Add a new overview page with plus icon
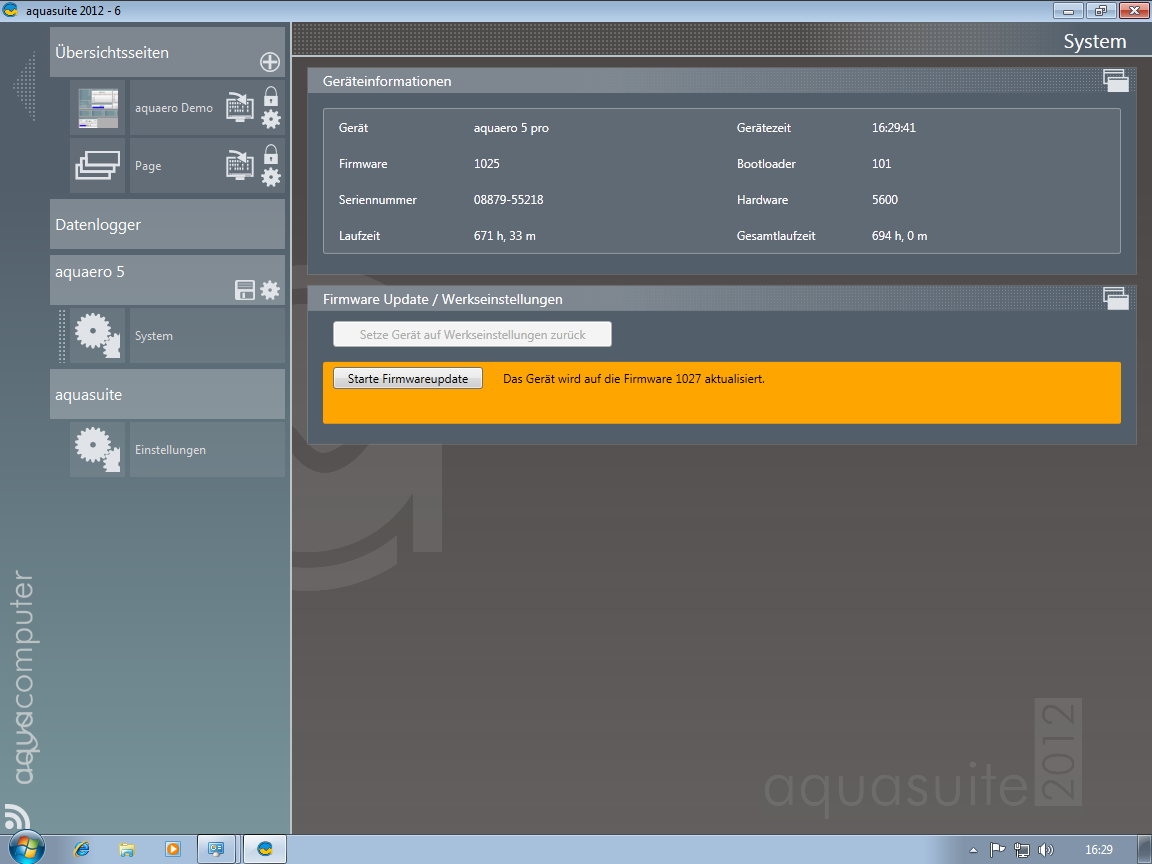This screenshot has height=864, width=1152. pyautogui.click(x=270, y=62)
